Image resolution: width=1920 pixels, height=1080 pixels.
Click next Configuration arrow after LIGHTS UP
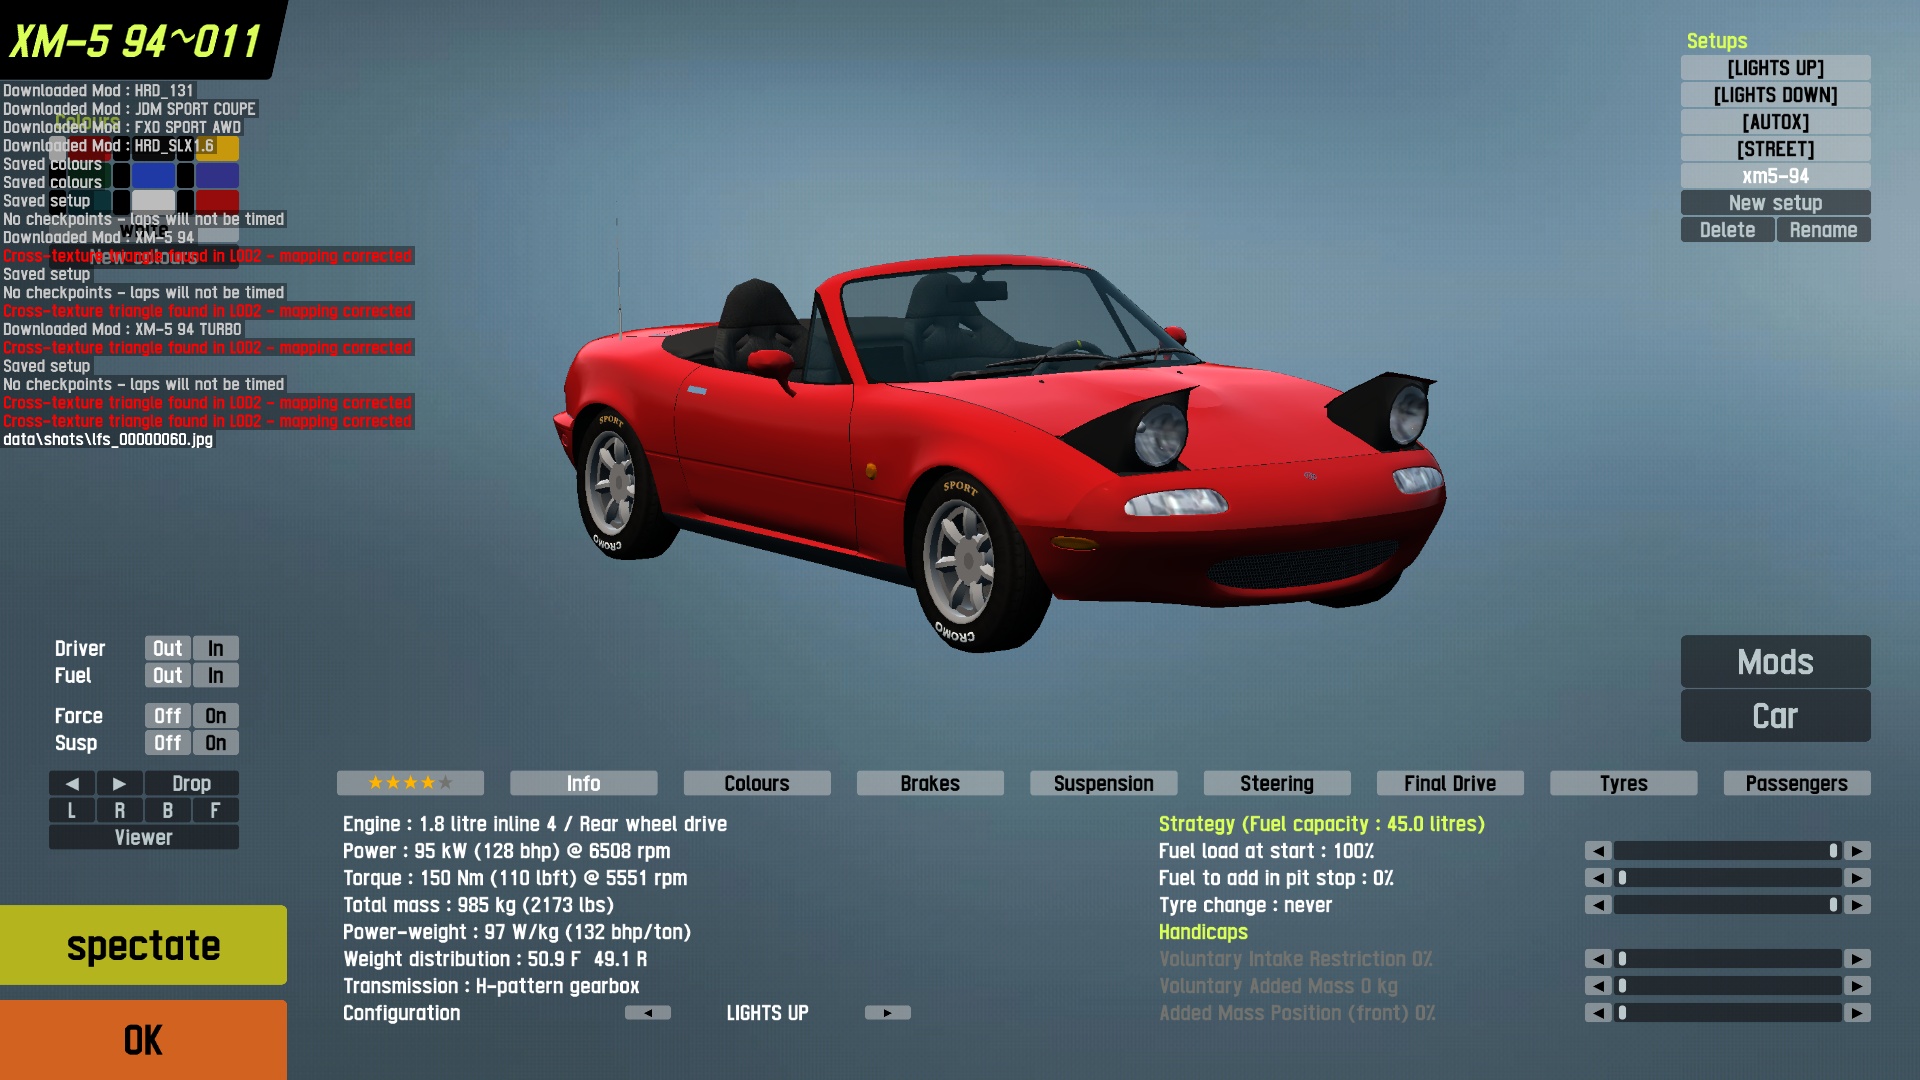point(887,1013)
